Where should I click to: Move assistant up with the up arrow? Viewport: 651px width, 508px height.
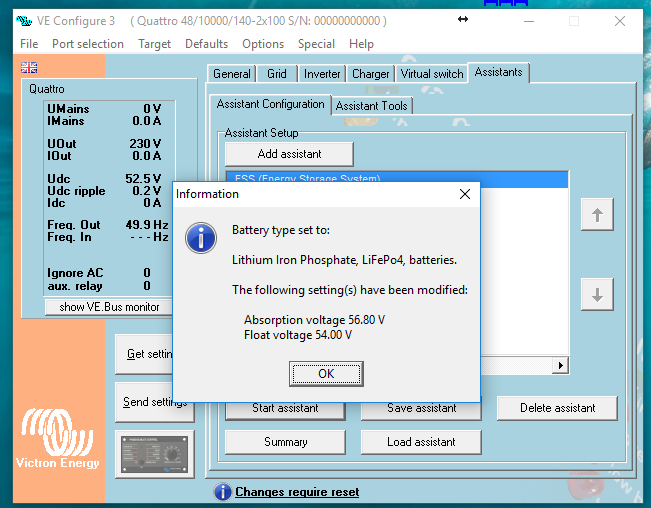pos(597,215)
